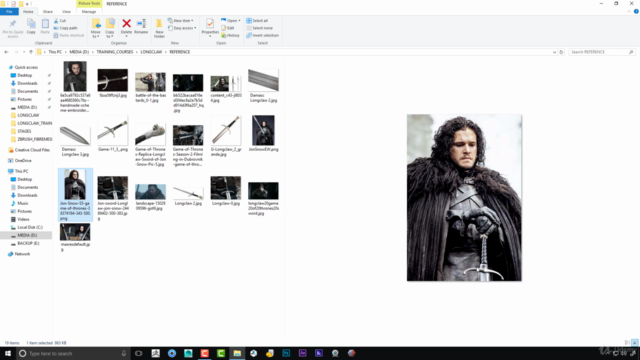This screenshot has width=640, height=360.
Task: Click the Paste ribbon icon
Action: point(45,27)
